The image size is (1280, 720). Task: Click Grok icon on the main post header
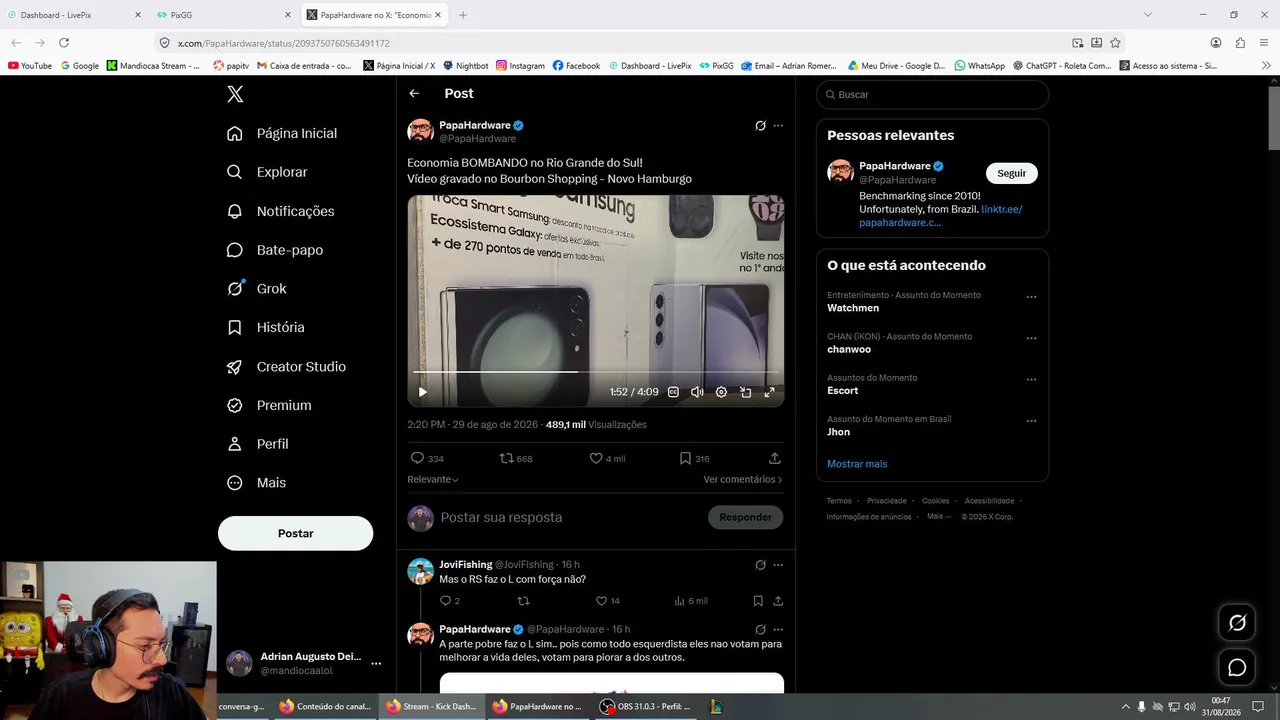point(760,126)
